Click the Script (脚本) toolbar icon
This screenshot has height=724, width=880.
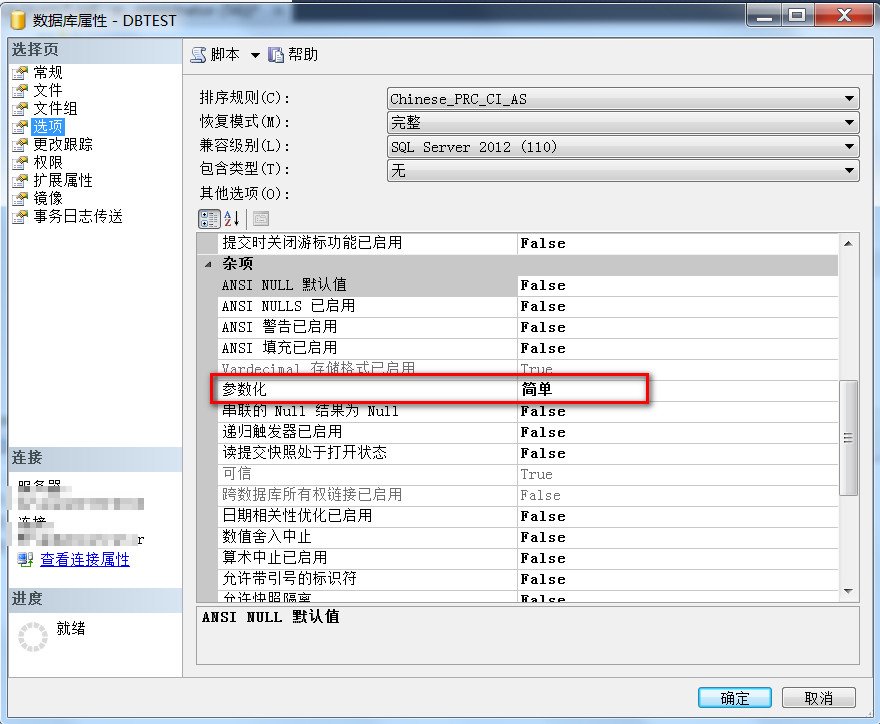pyautogui.click(x=198, y=55)
